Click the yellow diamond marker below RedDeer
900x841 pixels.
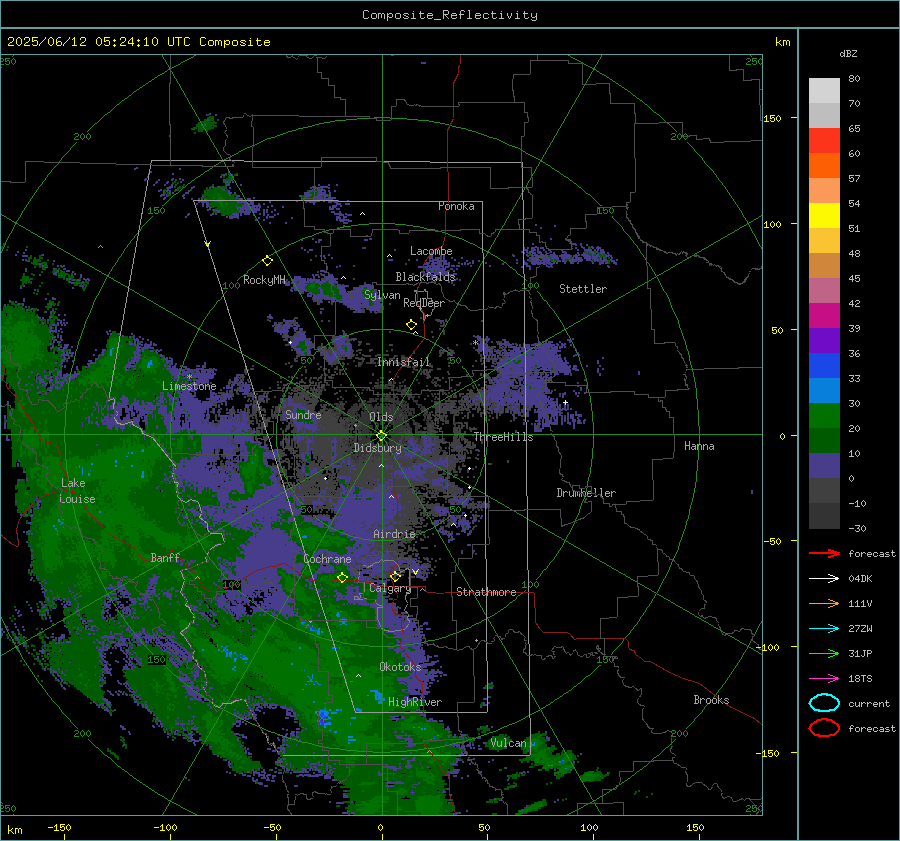pyautogui.click(x=411, y=324)
